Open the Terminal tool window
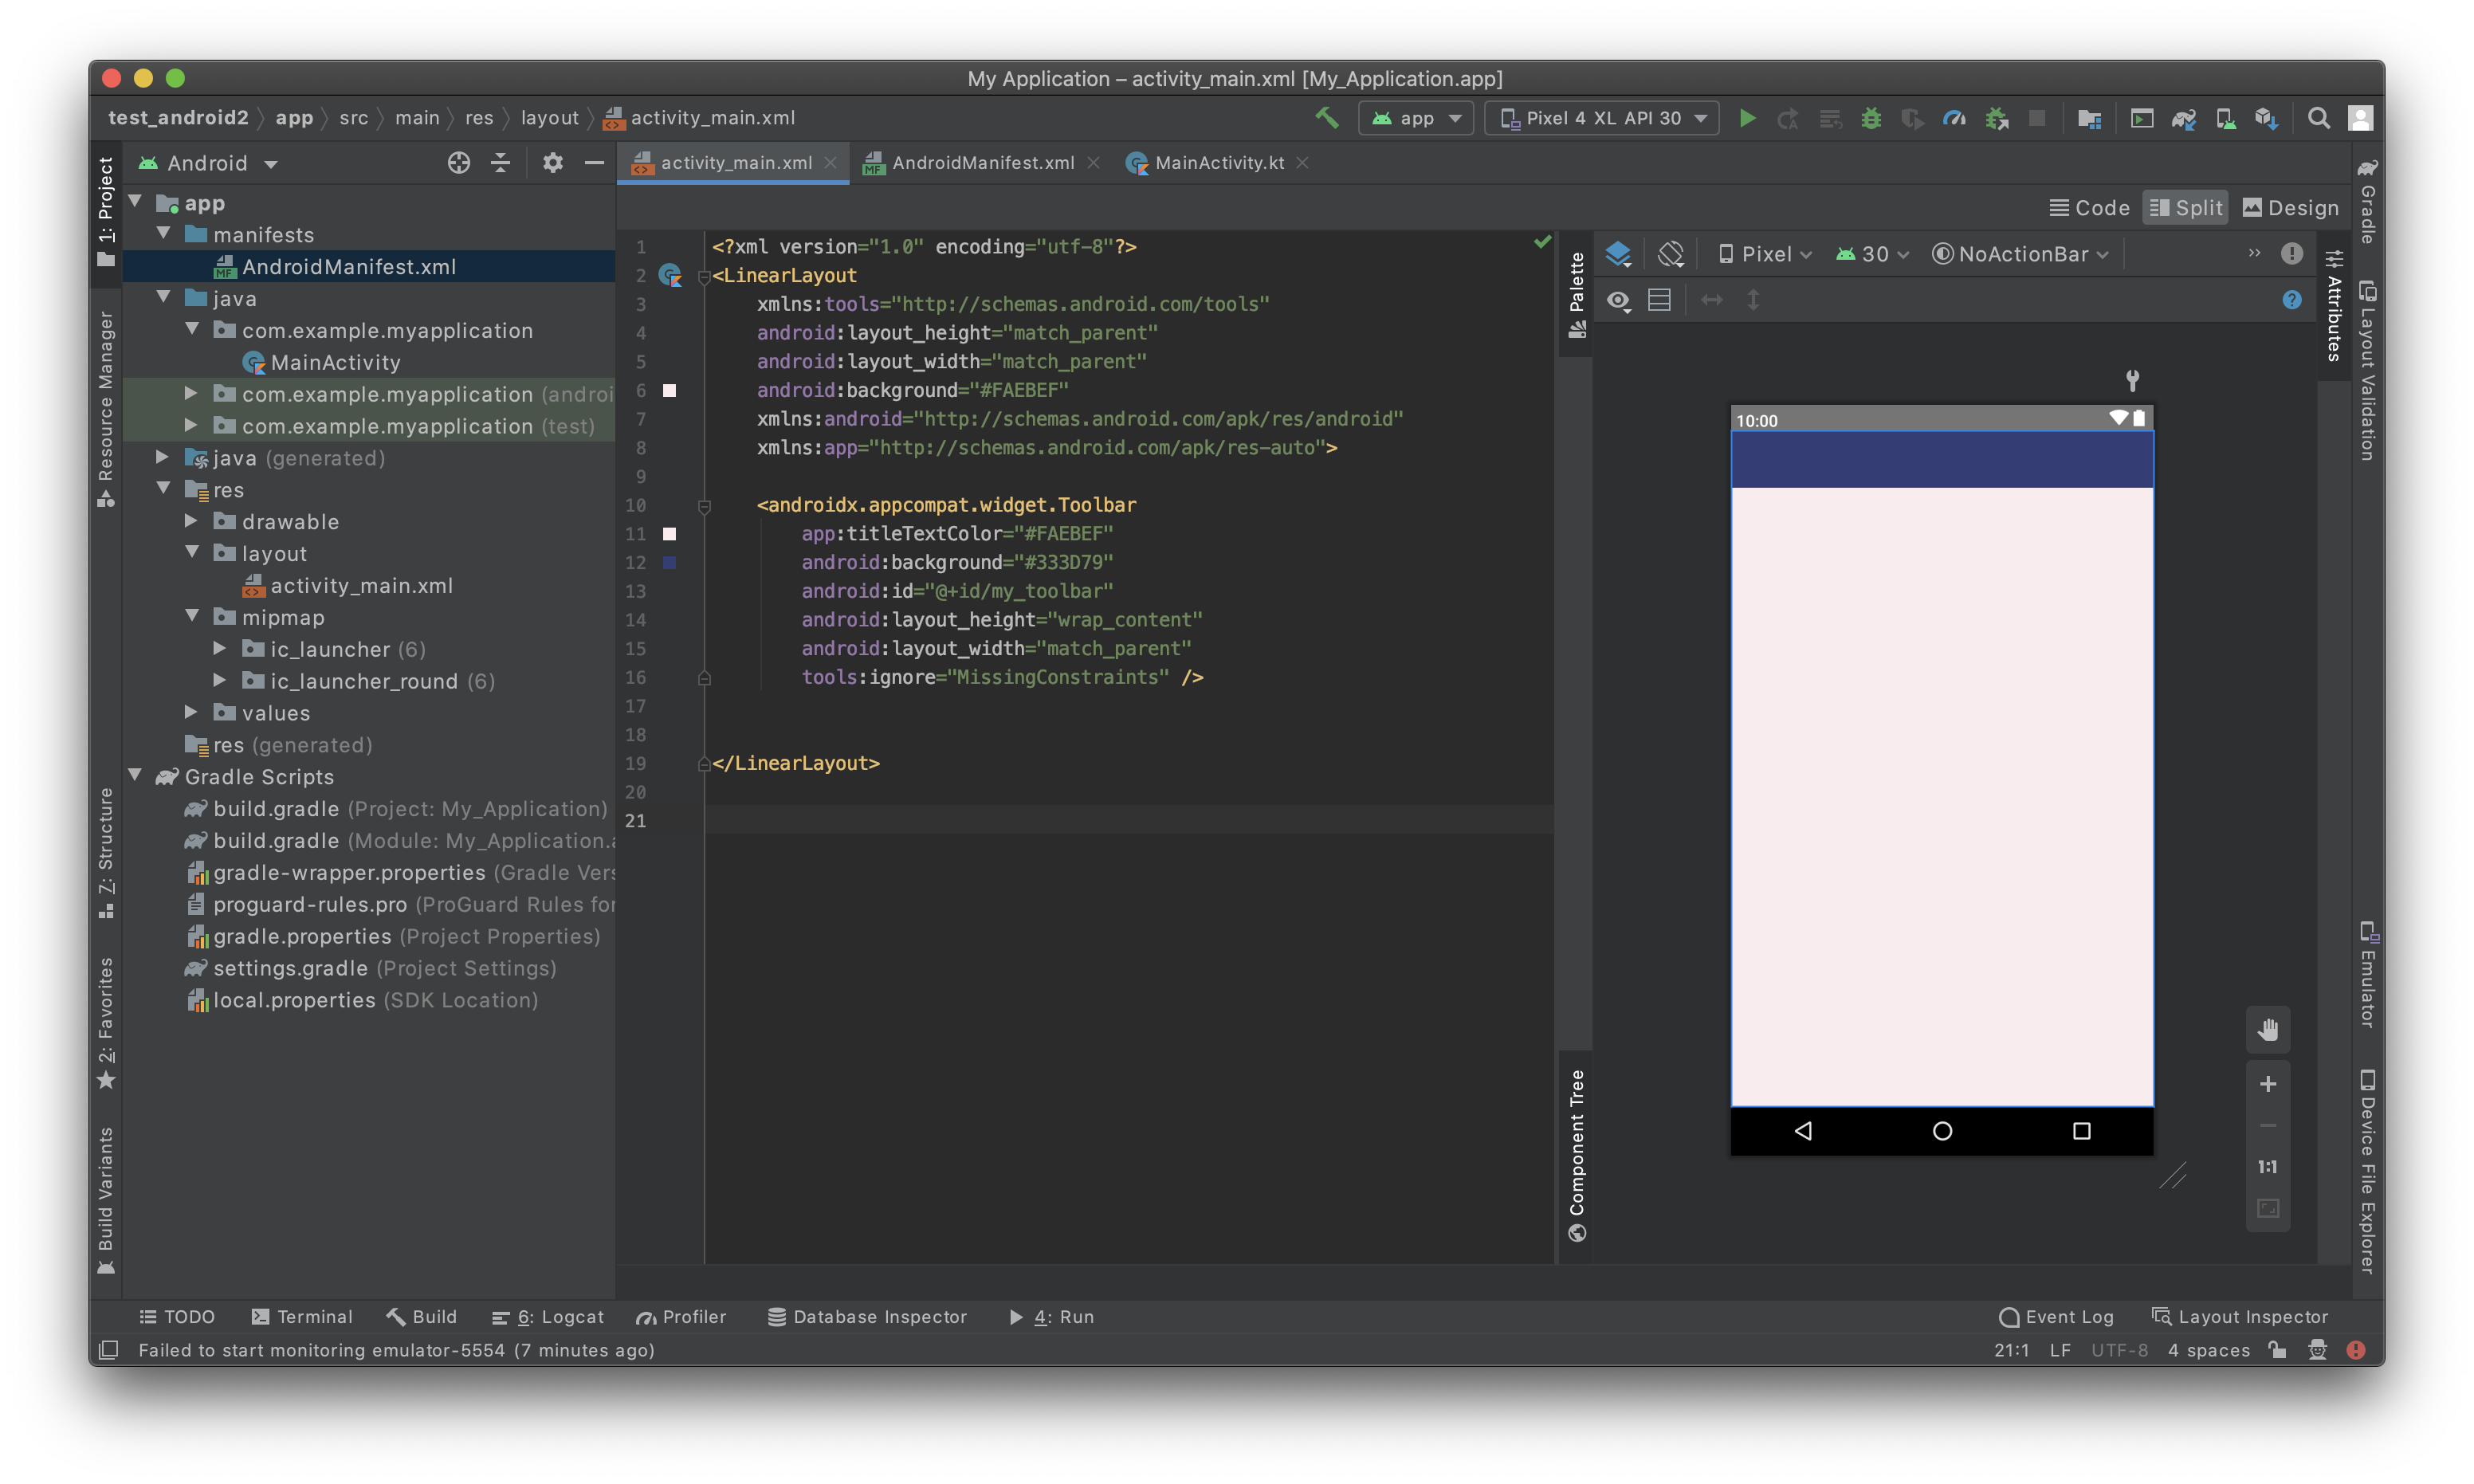Screen dimensions: 2474x1484 (x=302, y=1317)
